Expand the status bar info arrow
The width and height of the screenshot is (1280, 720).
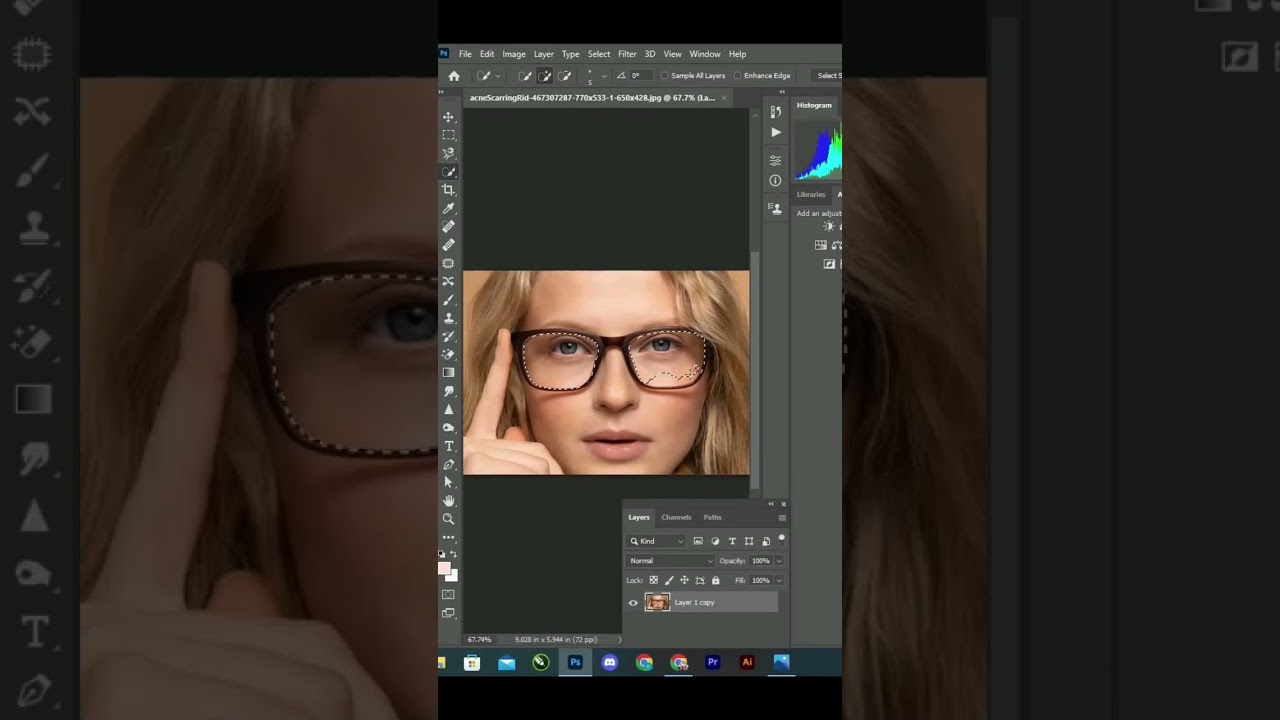(620, 640)
